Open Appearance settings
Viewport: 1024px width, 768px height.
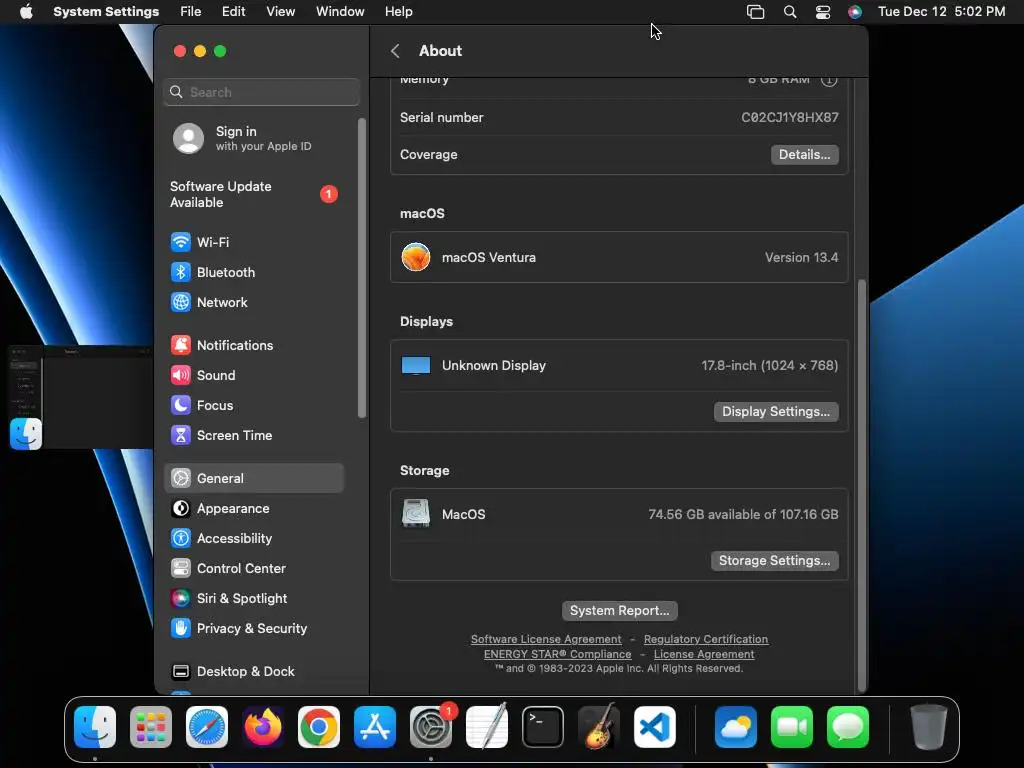[253, 509]
